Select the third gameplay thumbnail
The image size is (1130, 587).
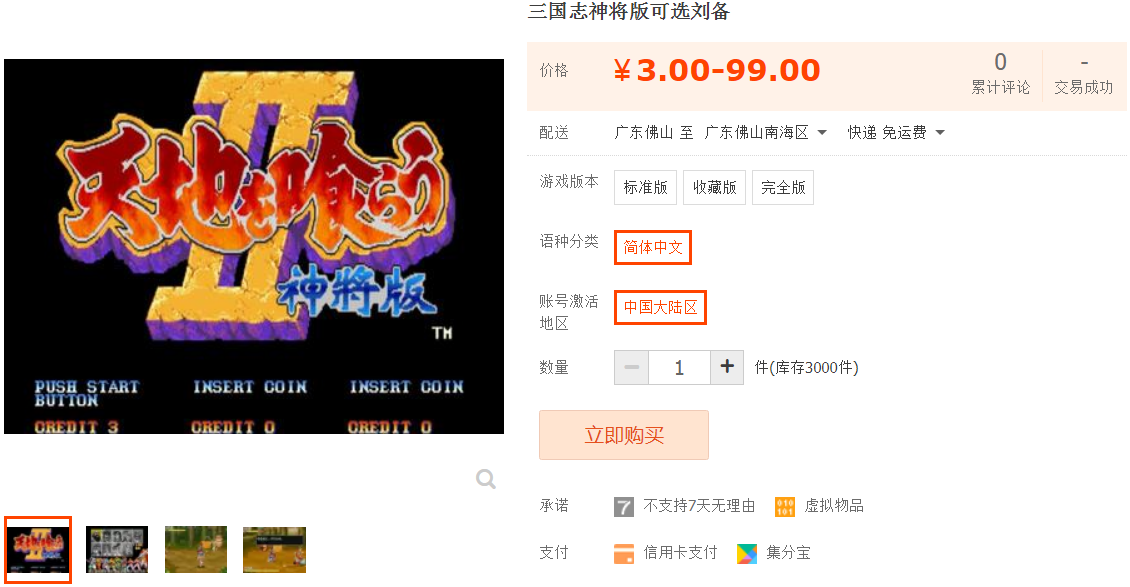coord(196,550)
